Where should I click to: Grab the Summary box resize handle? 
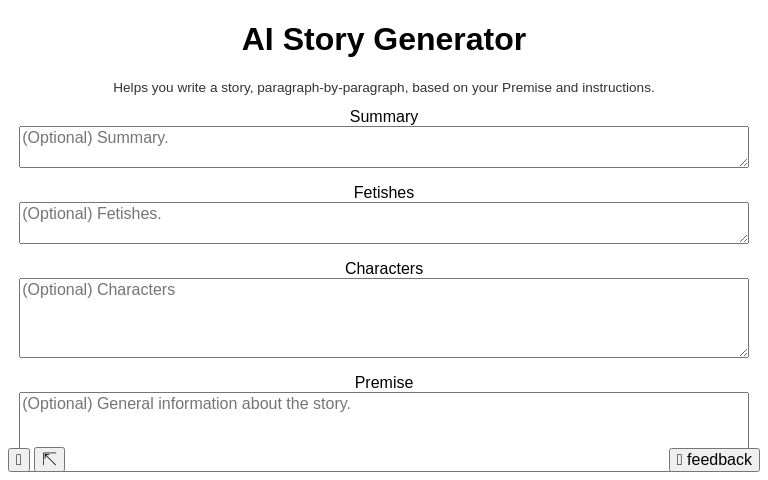(x=743, y=162)
